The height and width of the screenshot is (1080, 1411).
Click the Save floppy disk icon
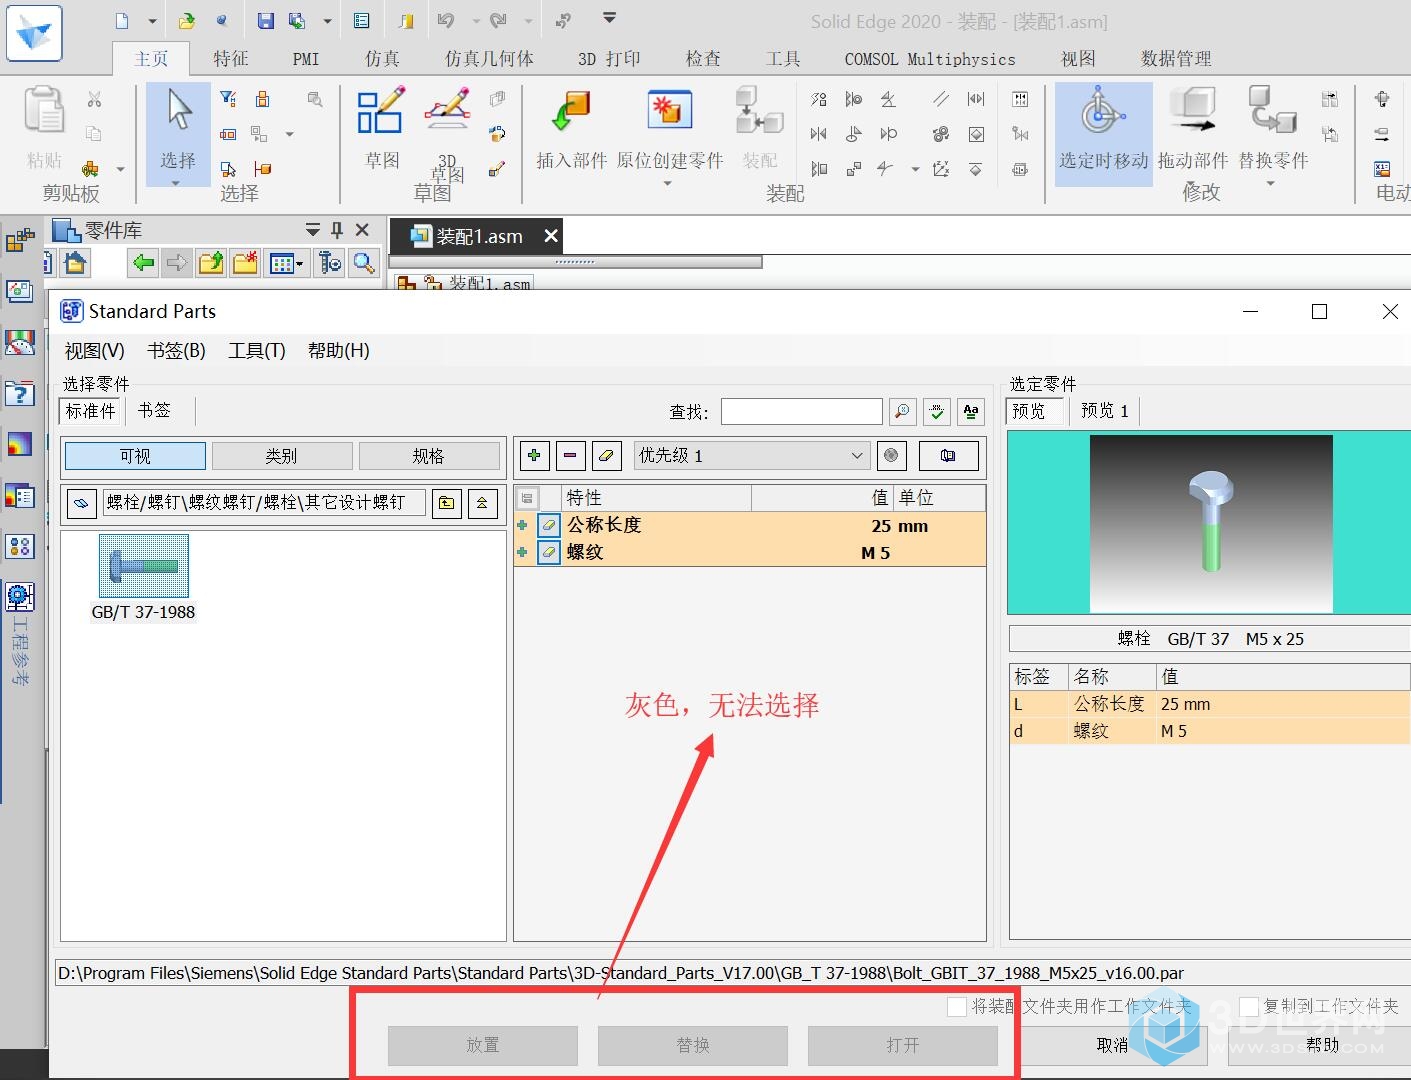pos(265,21)
